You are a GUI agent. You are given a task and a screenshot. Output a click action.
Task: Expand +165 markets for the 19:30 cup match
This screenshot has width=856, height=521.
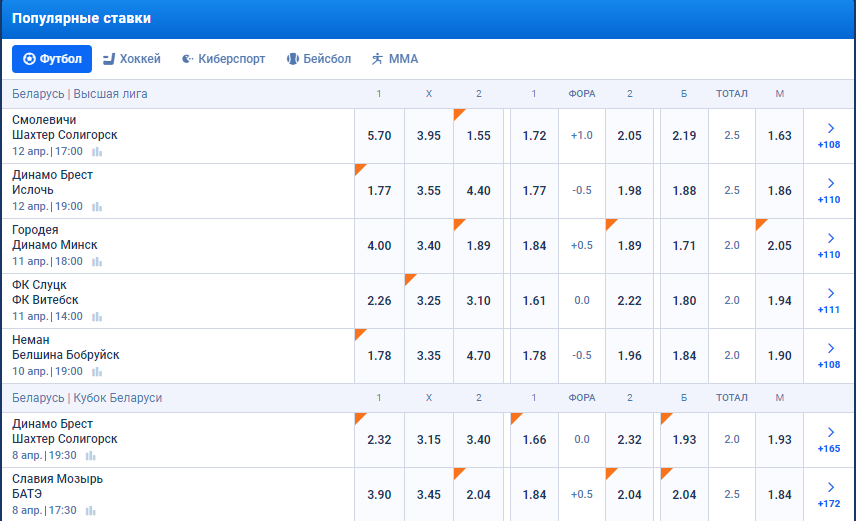[x=829, y=439]
